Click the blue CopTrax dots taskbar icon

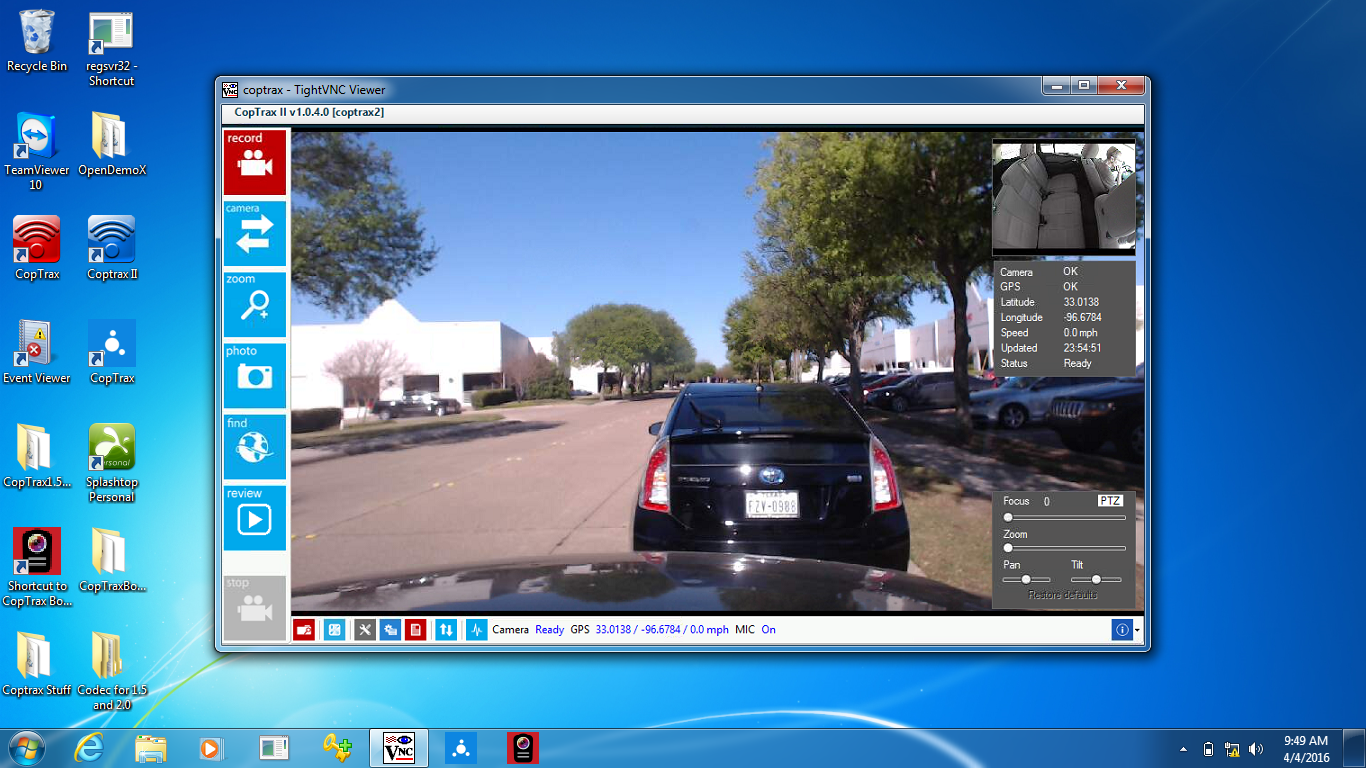coord(461,747)
